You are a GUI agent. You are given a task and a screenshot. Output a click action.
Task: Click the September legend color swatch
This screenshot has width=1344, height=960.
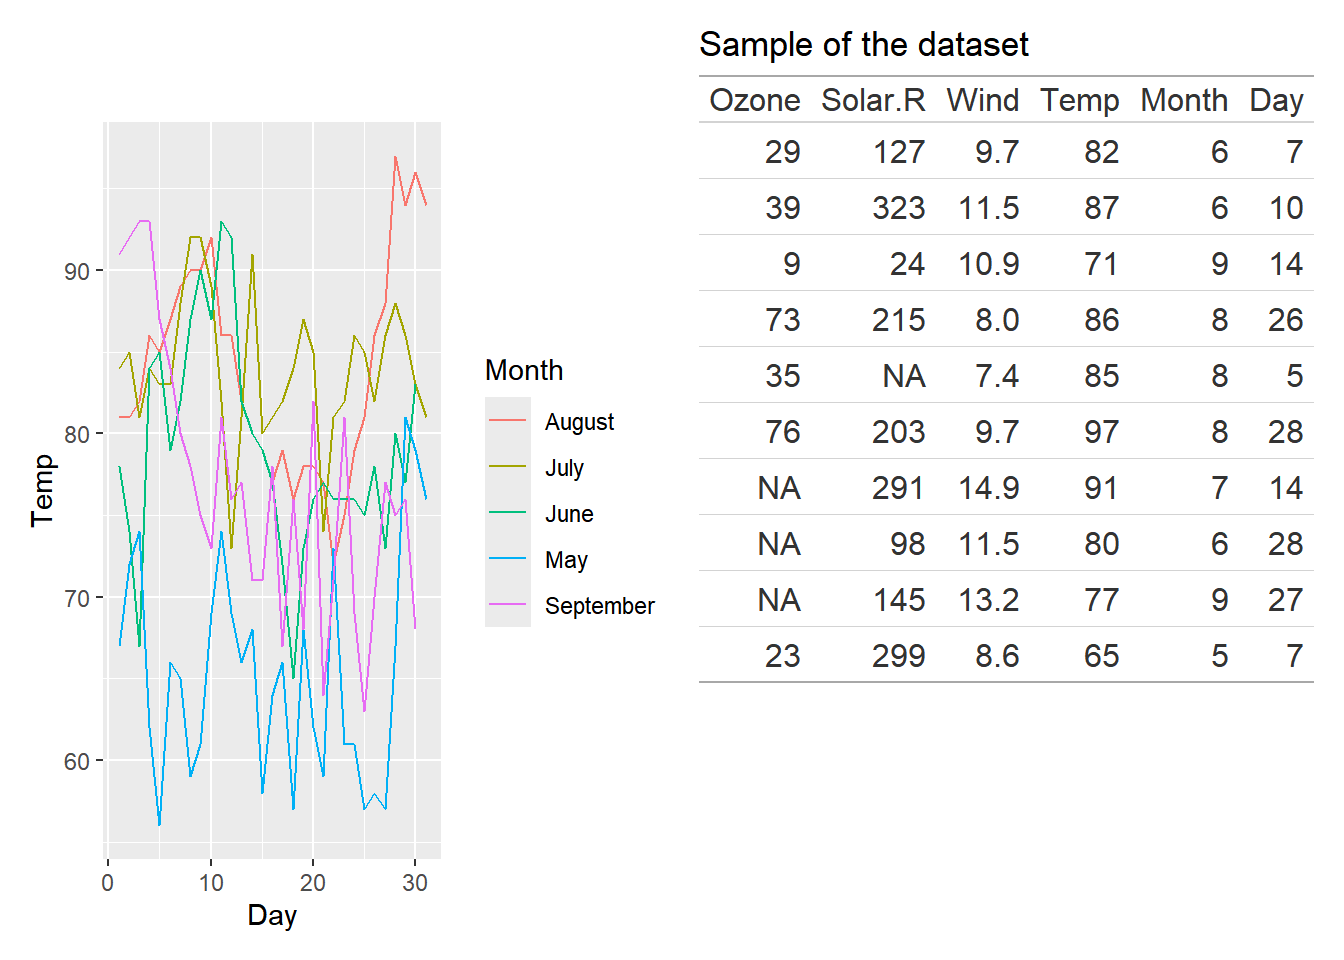click(508, 605)
